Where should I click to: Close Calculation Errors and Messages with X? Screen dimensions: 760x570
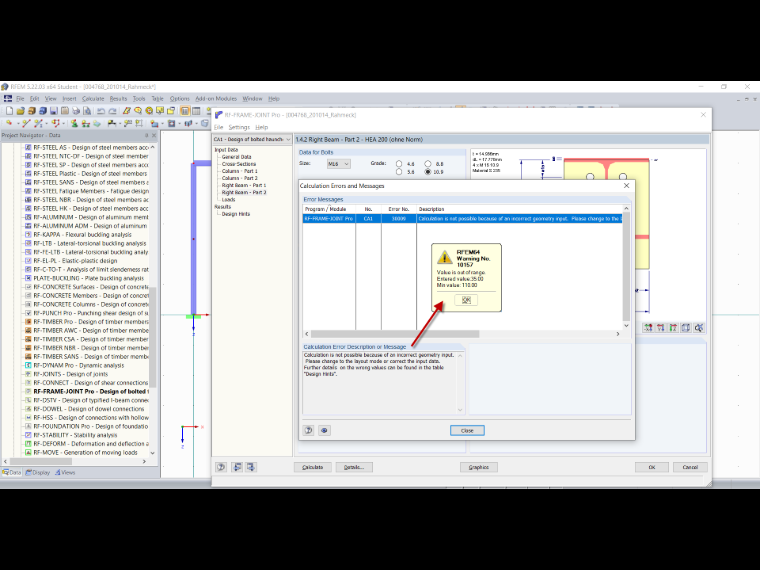[x=626, y=186]
